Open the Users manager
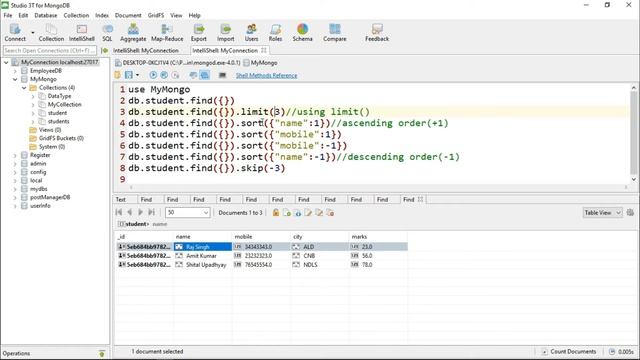Screen dimensions: 640x360 pyautogui.click(x=251, y=32)
